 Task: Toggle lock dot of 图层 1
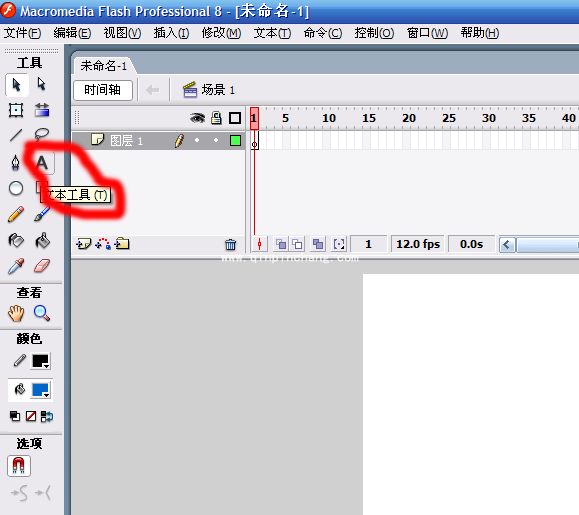tap(216, 140)
